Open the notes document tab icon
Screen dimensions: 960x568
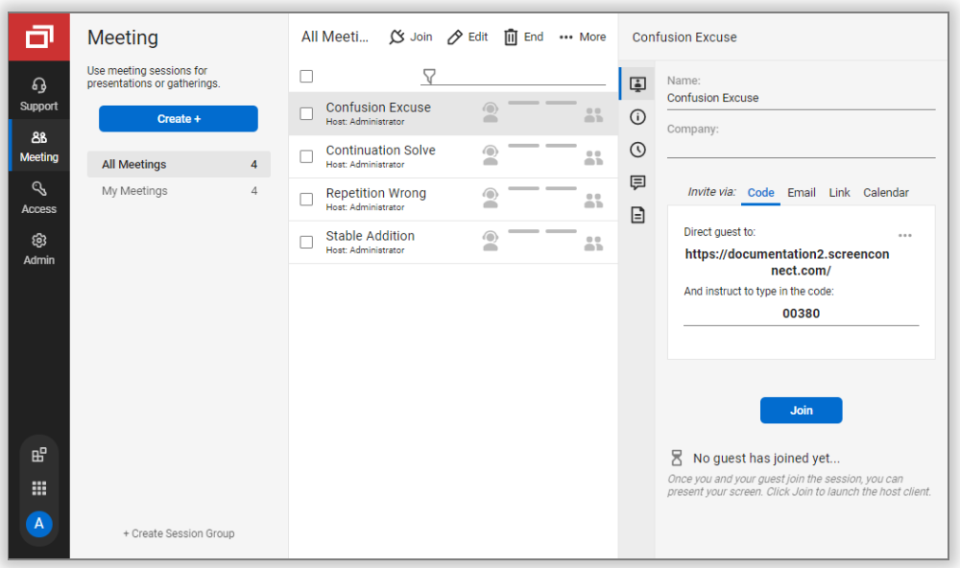coord(637,215)
